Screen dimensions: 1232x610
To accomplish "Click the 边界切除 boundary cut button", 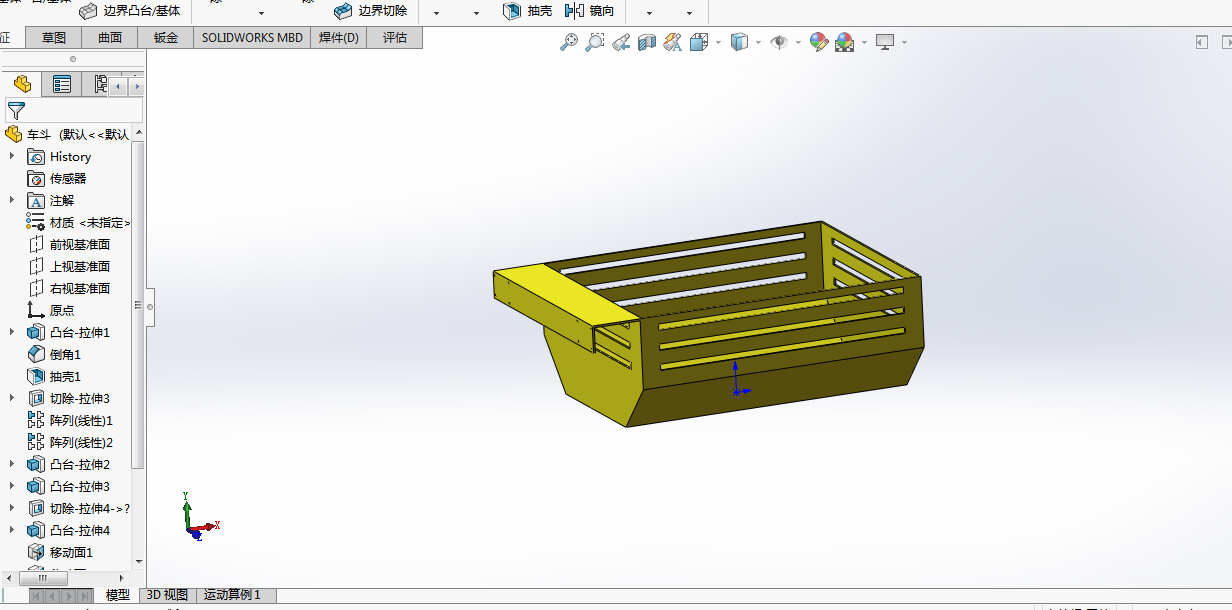I will pyautogui.click(x=370, y=11).
